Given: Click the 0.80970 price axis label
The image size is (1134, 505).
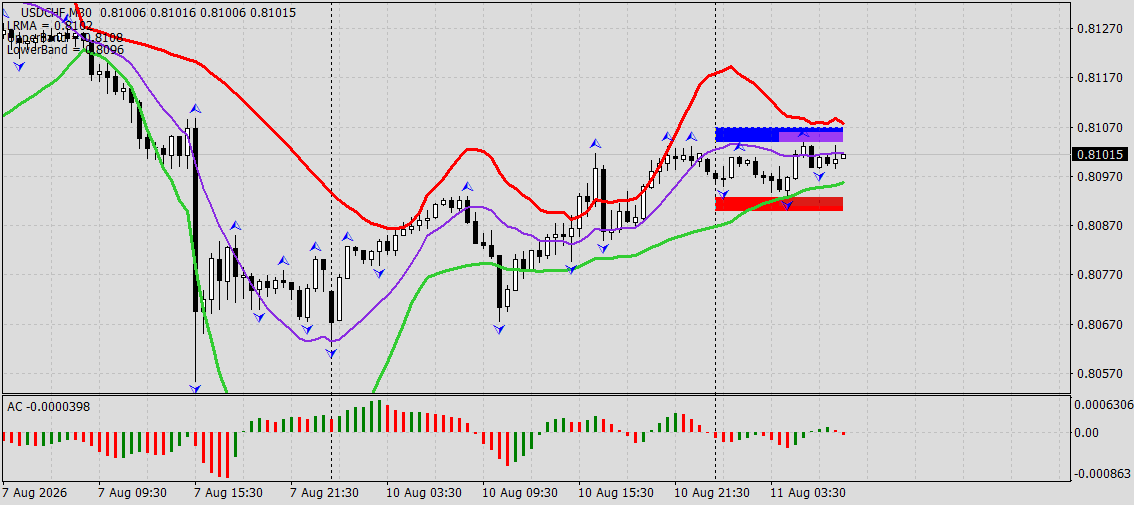Looking at the screenshot, I should coord(1098,177).
